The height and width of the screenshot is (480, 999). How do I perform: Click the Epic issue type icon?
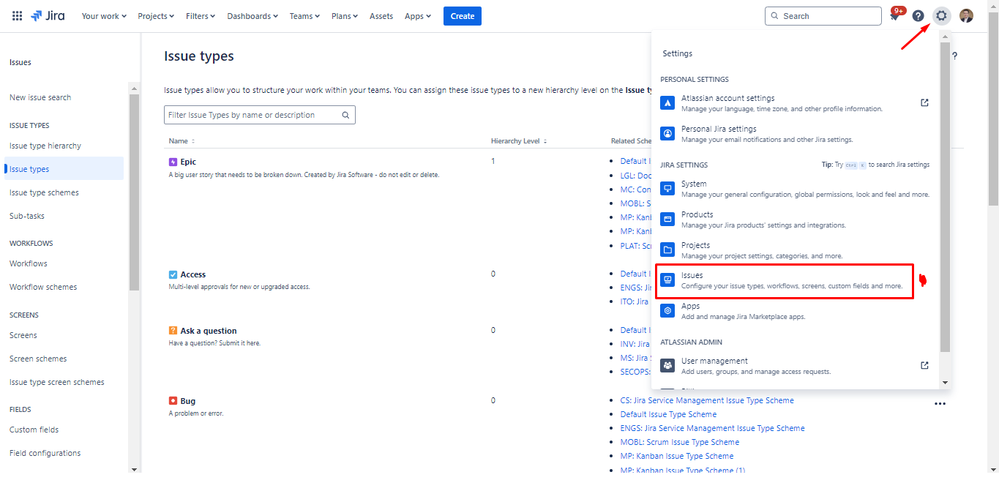pos(173,162)
